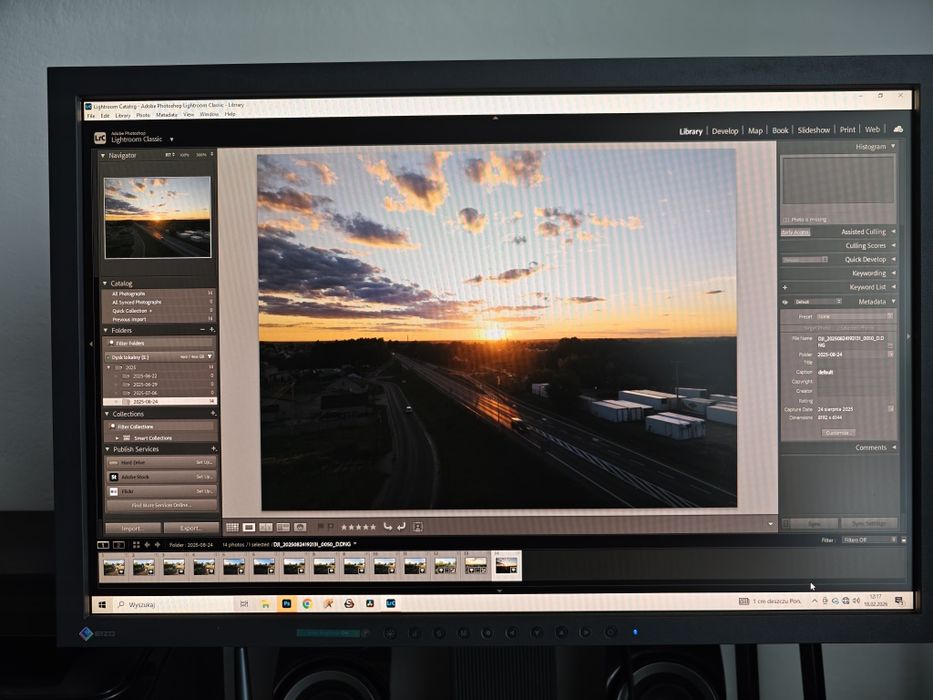Click Find More Services Online

(161, 505)
